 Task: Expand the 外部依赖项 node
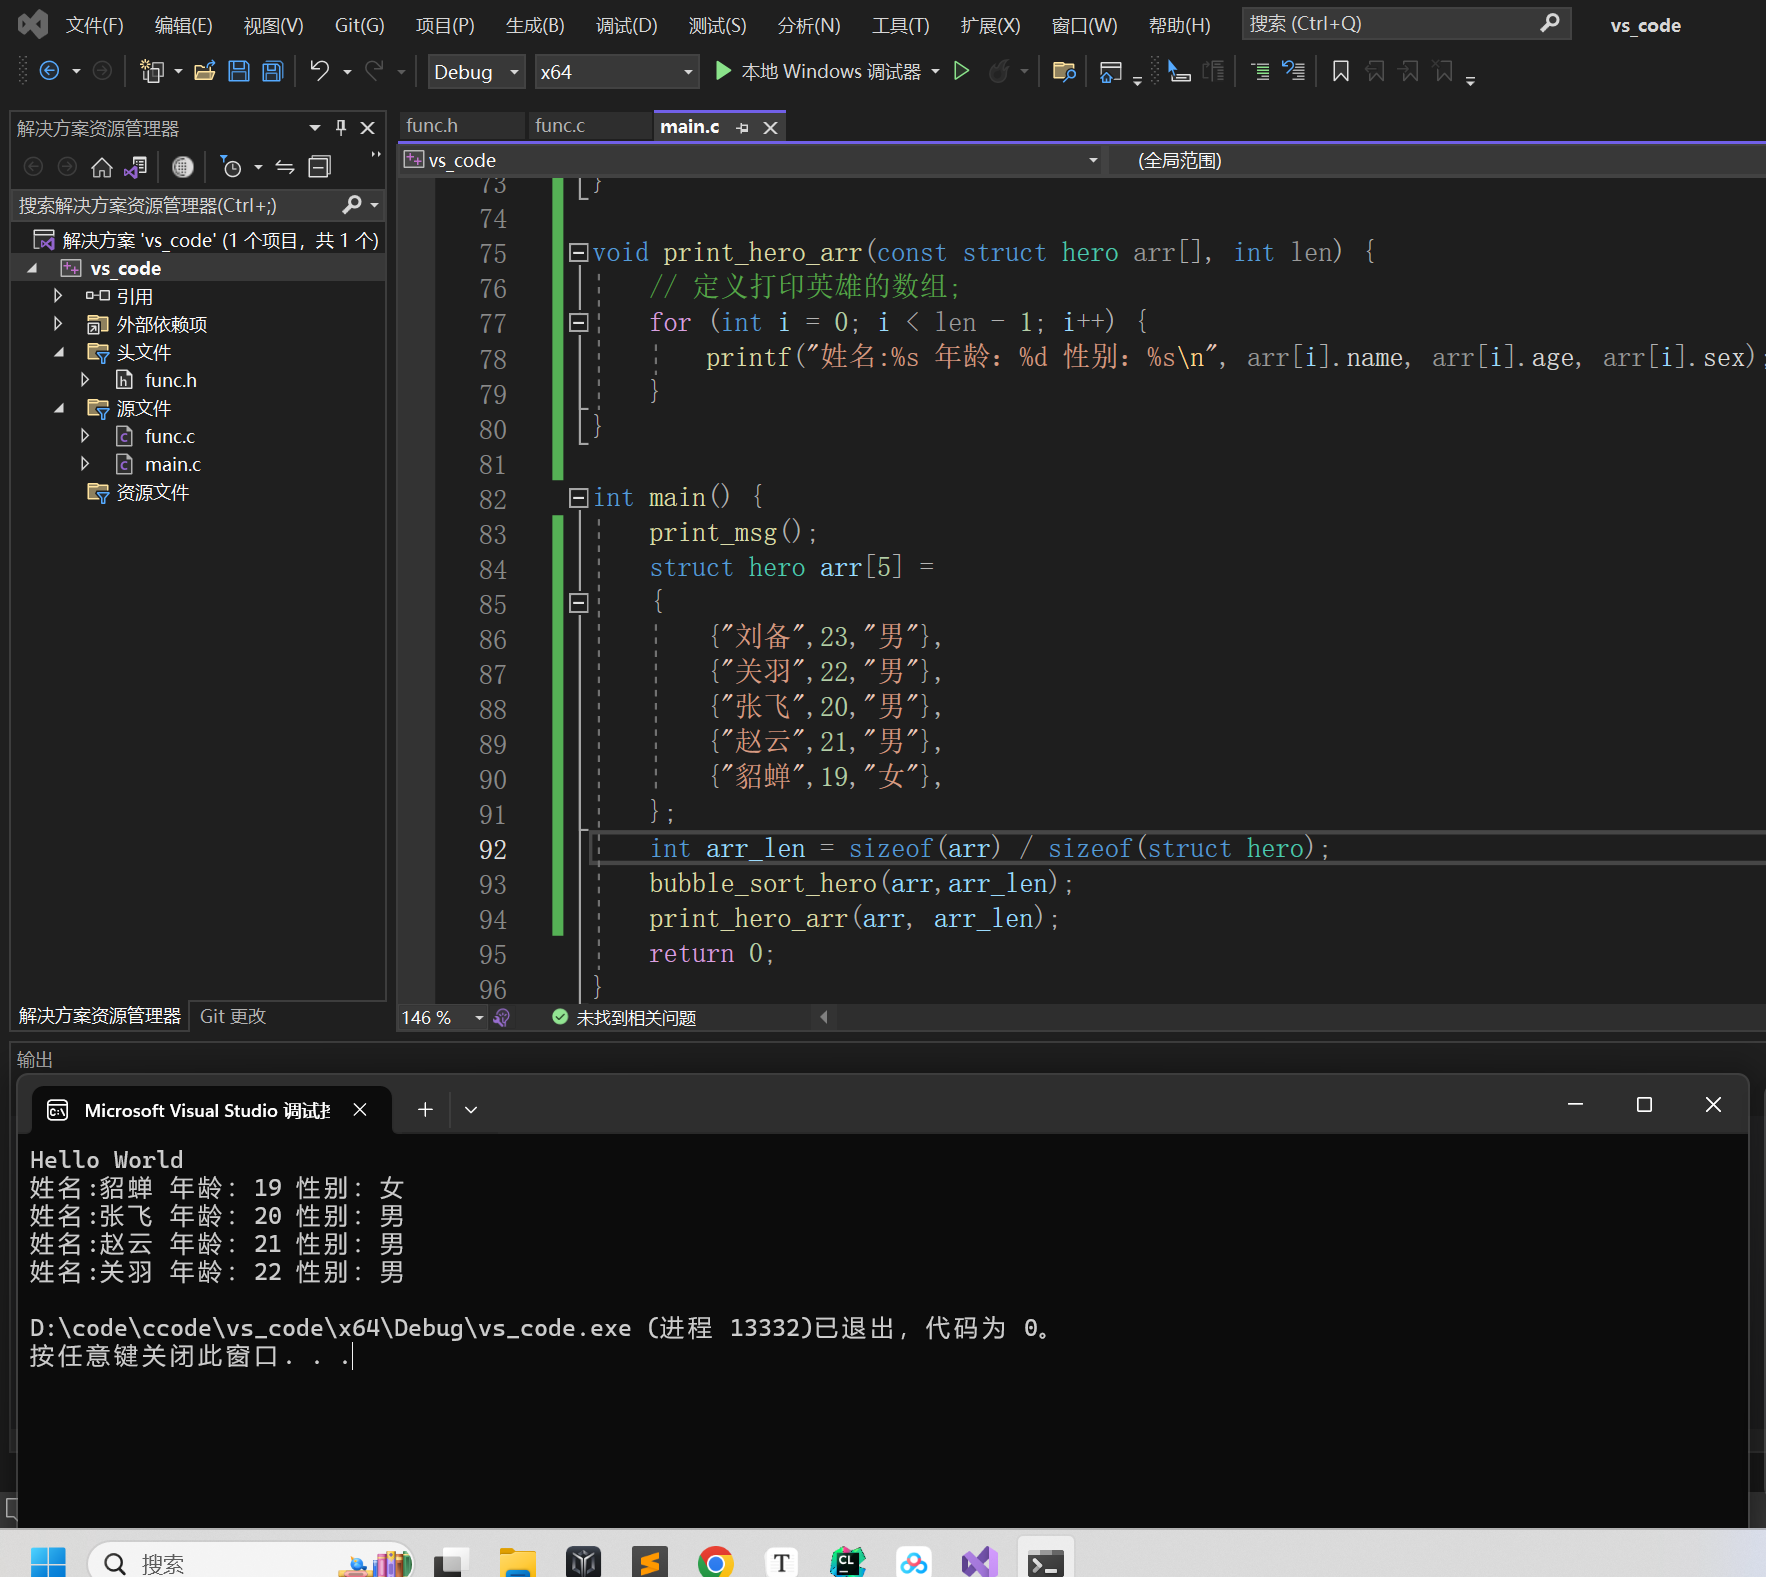(58, 324)
